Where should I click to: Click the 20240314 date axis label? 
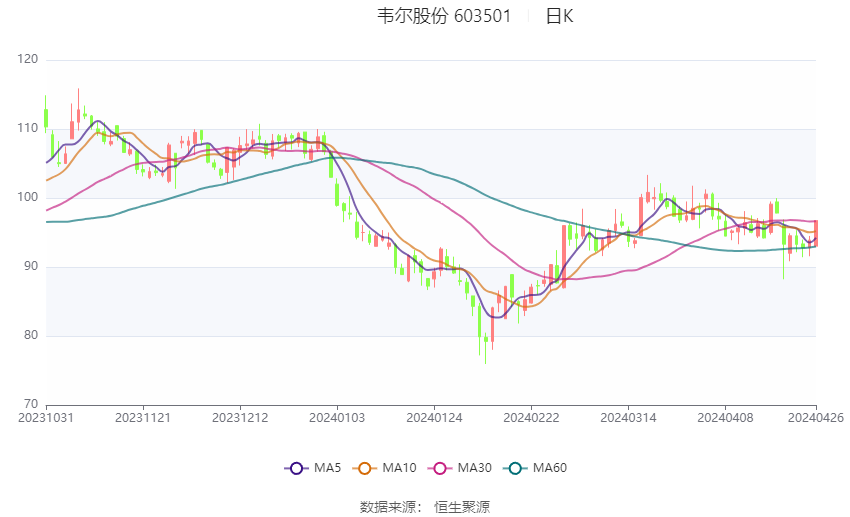[x=628, y=418]
